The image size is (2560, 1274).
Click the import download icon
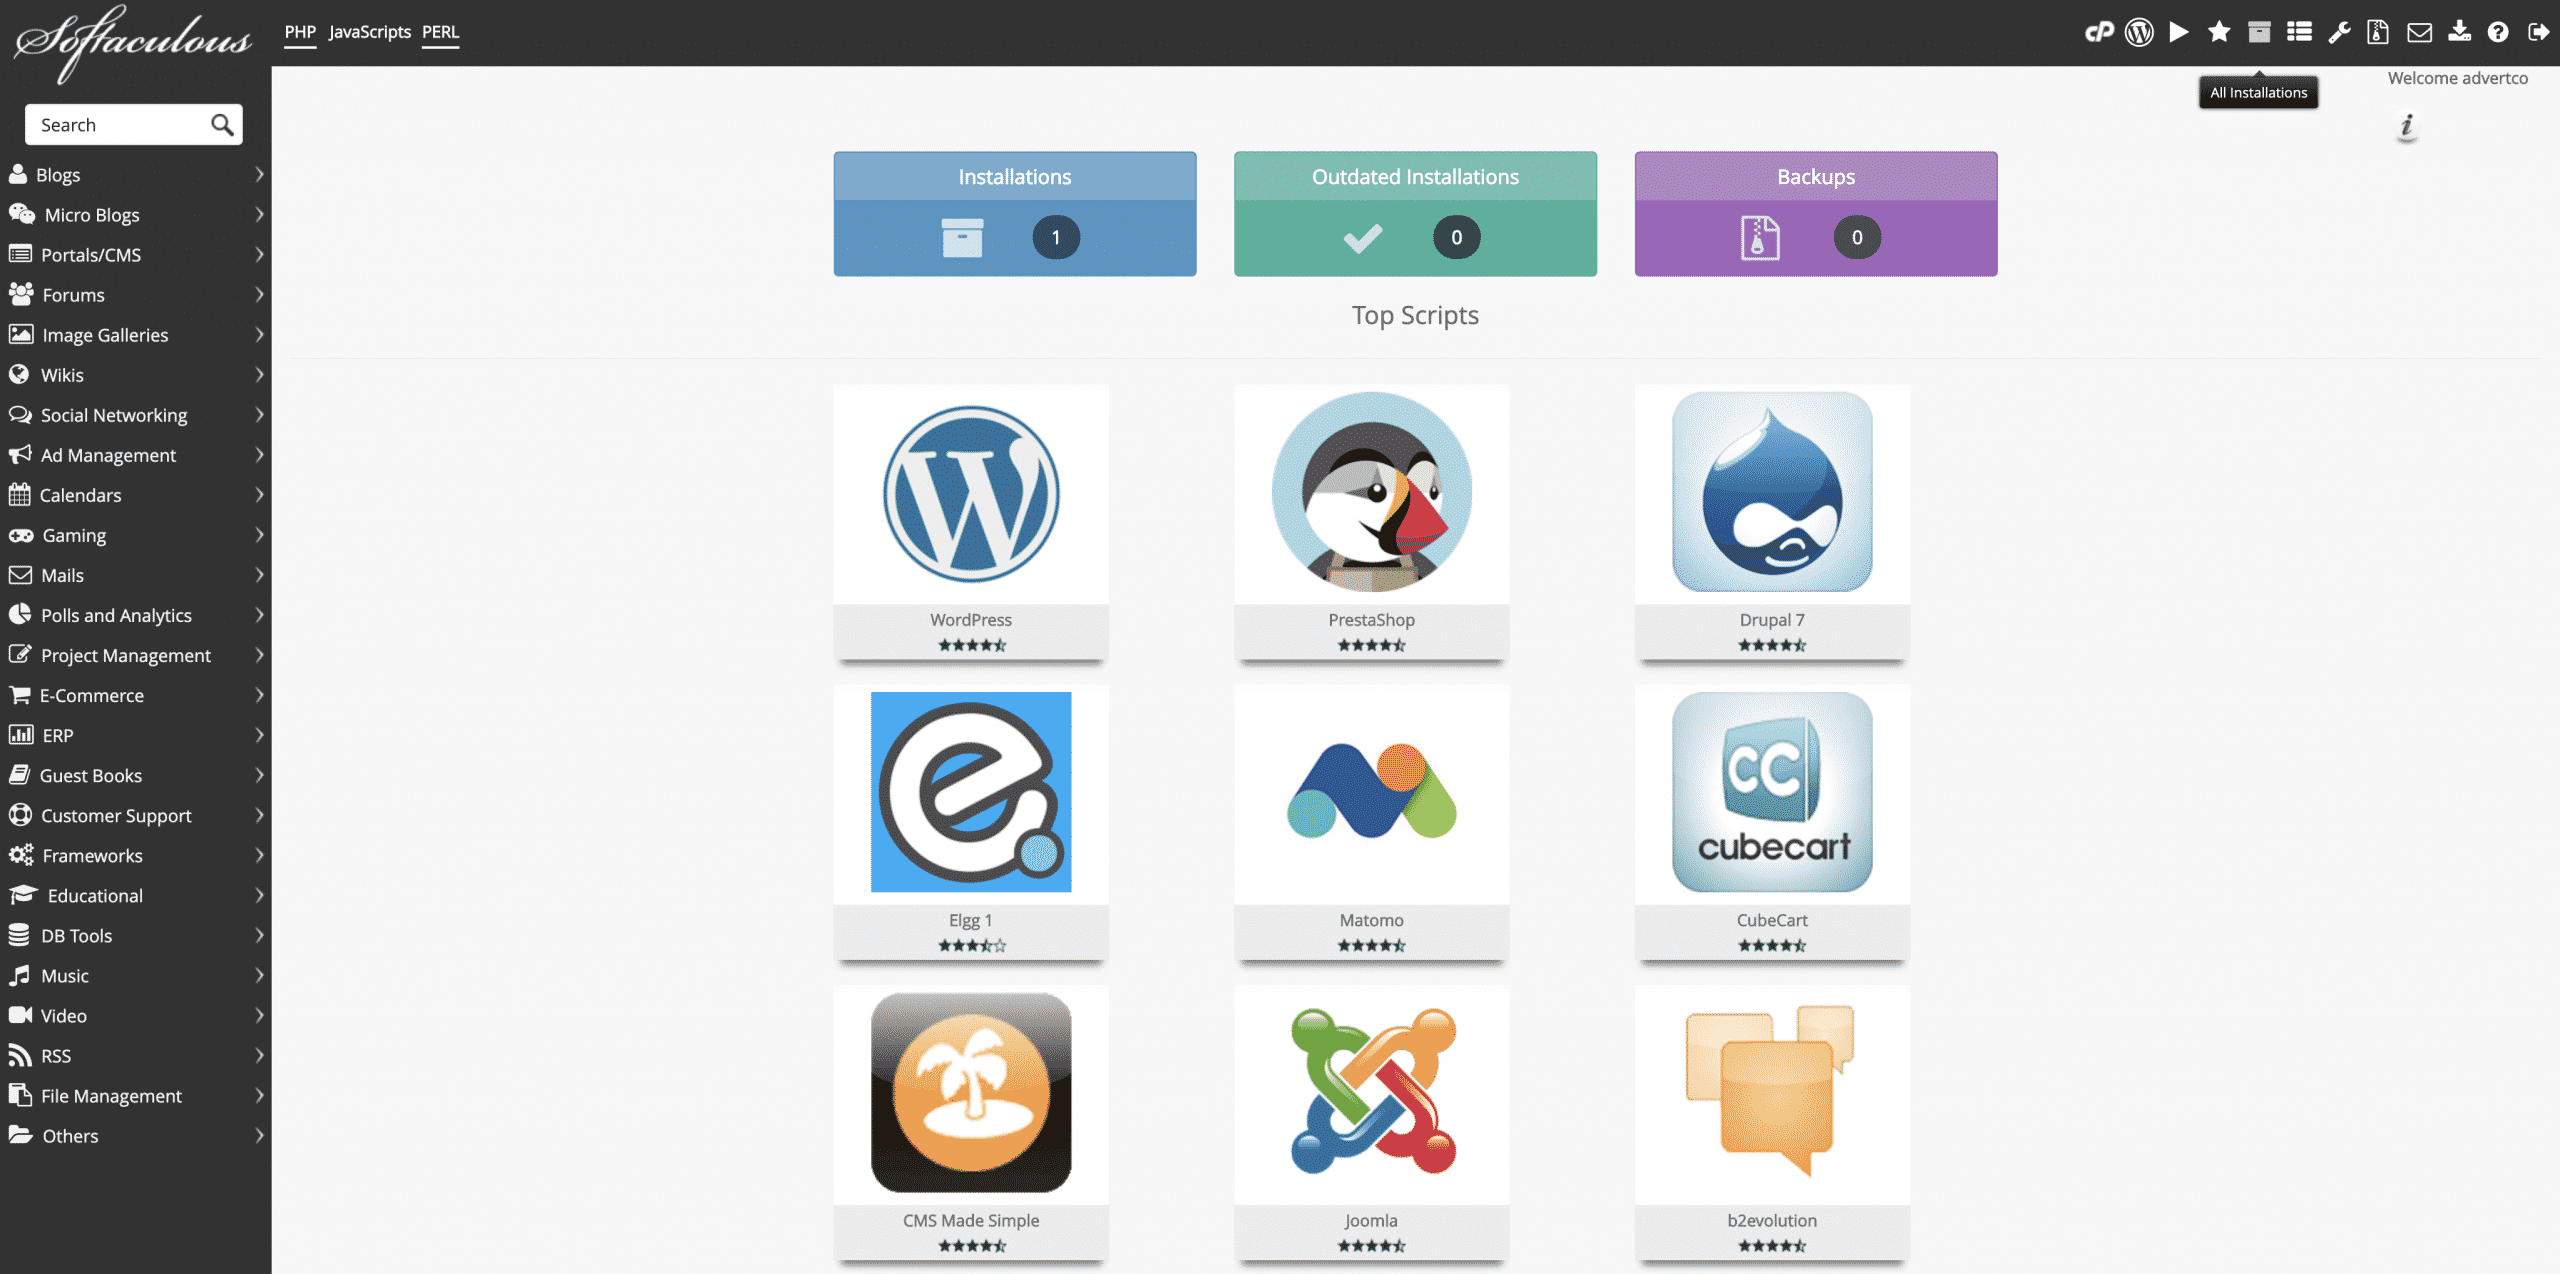(x=2459, y=32)
